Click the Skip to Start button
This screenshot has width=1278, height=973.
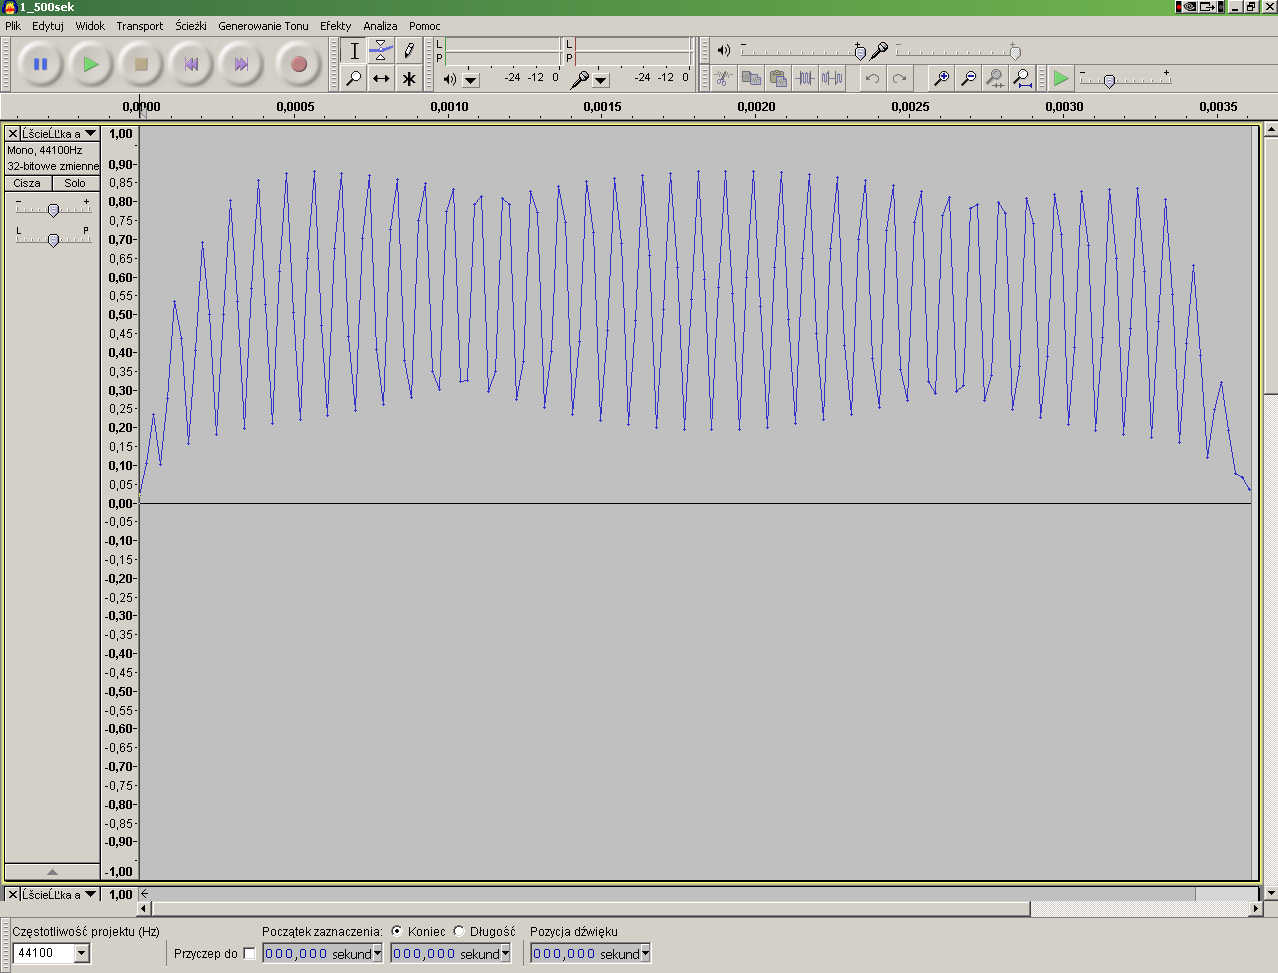[191, 64]
